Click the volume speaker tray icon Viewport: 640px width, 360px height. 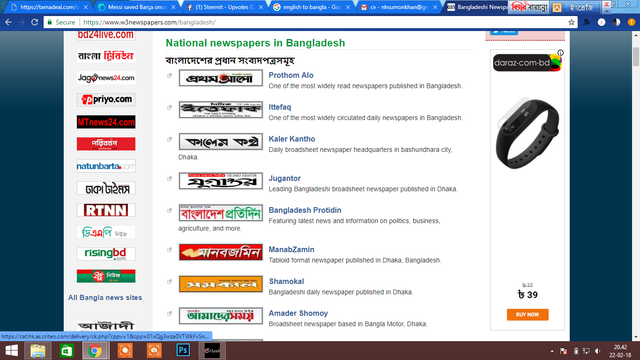click(x=598, y=351)
